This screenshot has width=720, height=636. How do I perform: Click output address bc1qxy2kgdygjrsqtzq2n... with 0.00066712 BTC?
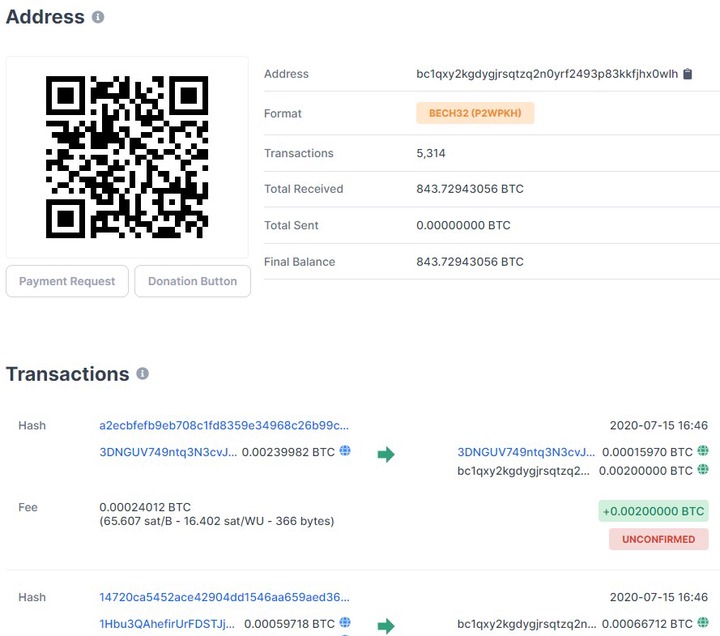pos(527,624)
